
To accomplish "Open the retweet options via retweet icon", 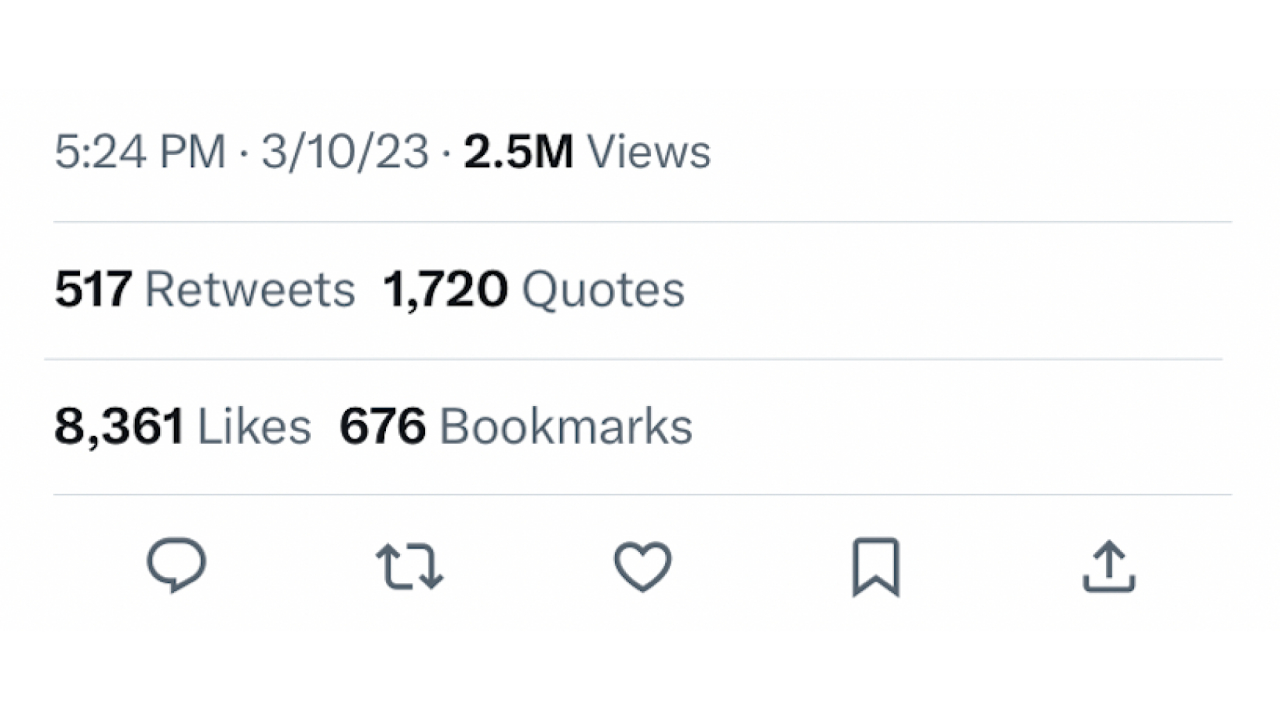I will (x=408, y=566).
